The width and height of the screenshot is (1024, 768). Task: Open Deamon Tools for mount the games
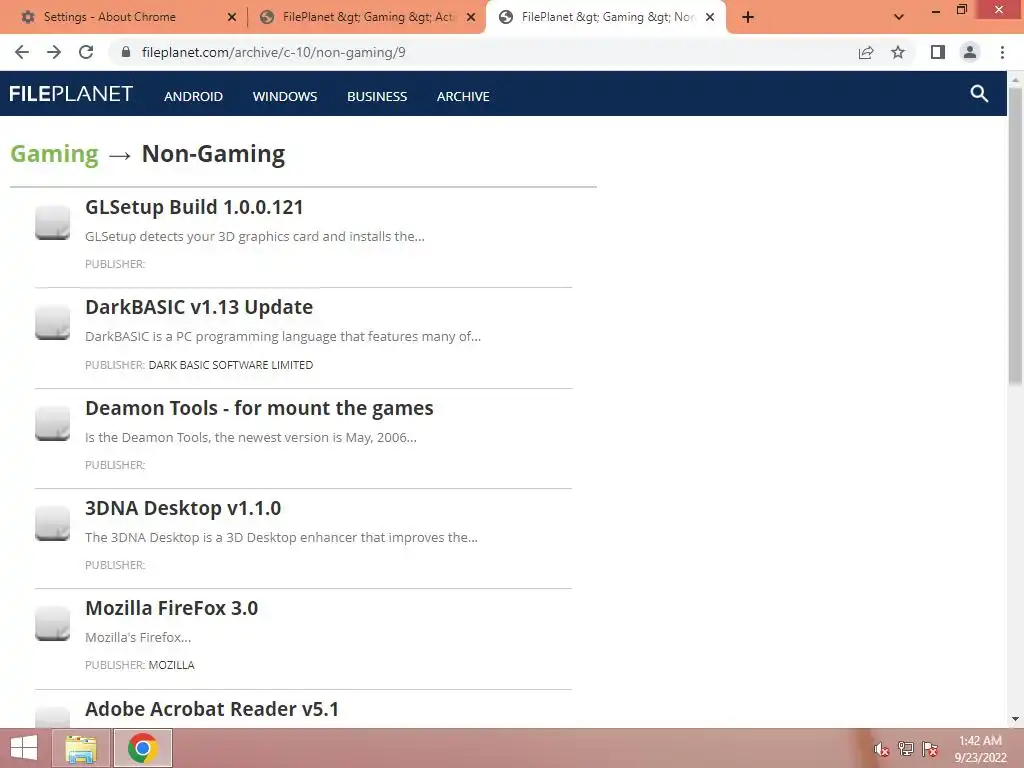(x=259, y=408)
